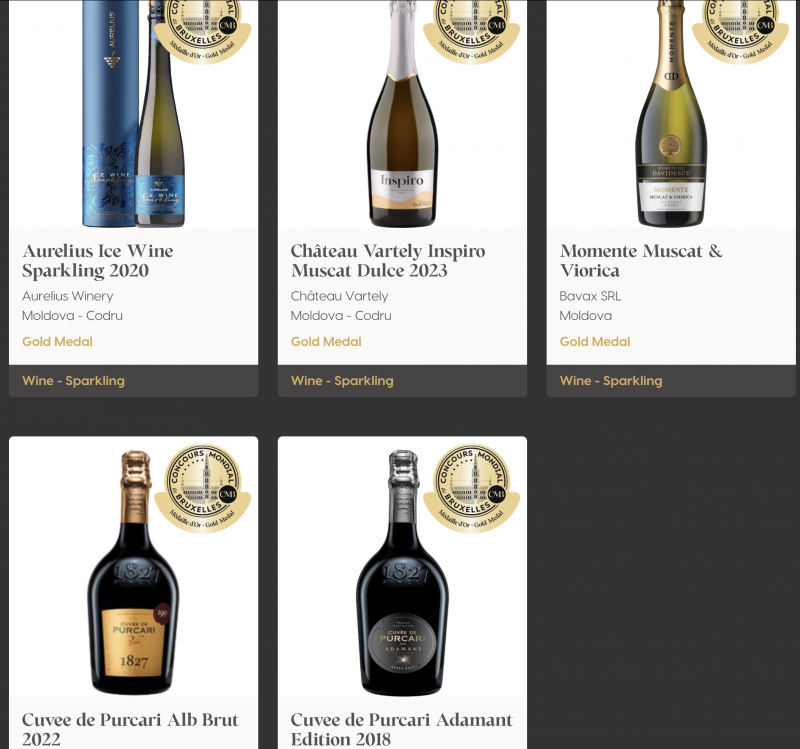Open Aurelius Ice Wine Sparkling 2020 title
This screenshot has width=800, height=749.
point(98,261)
